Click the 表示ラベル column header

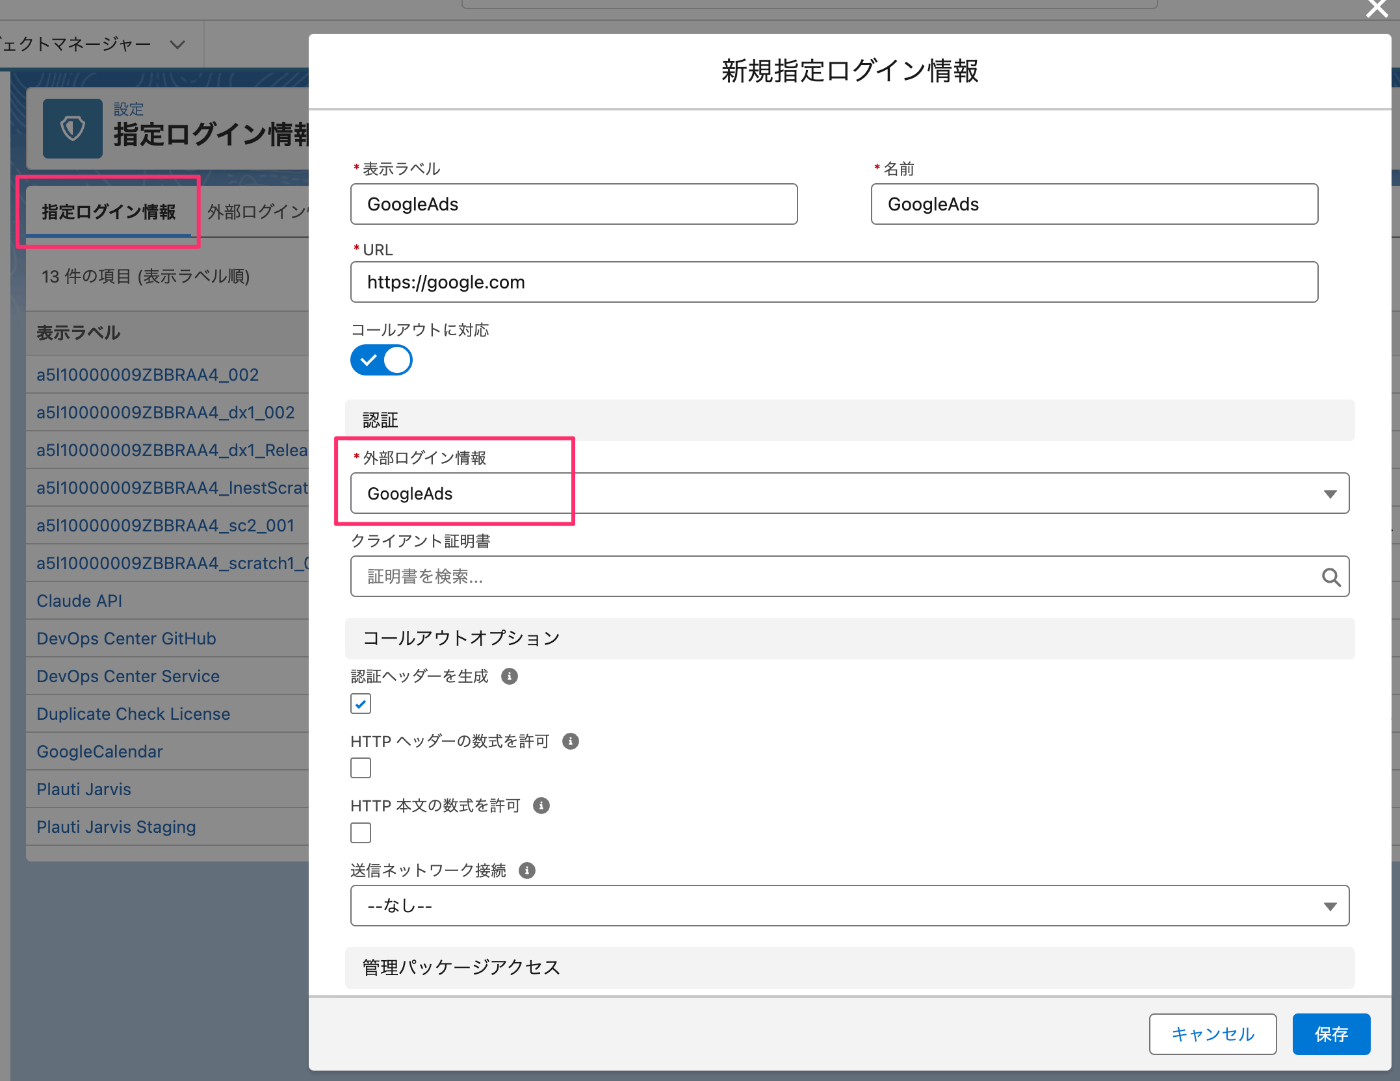78,333
